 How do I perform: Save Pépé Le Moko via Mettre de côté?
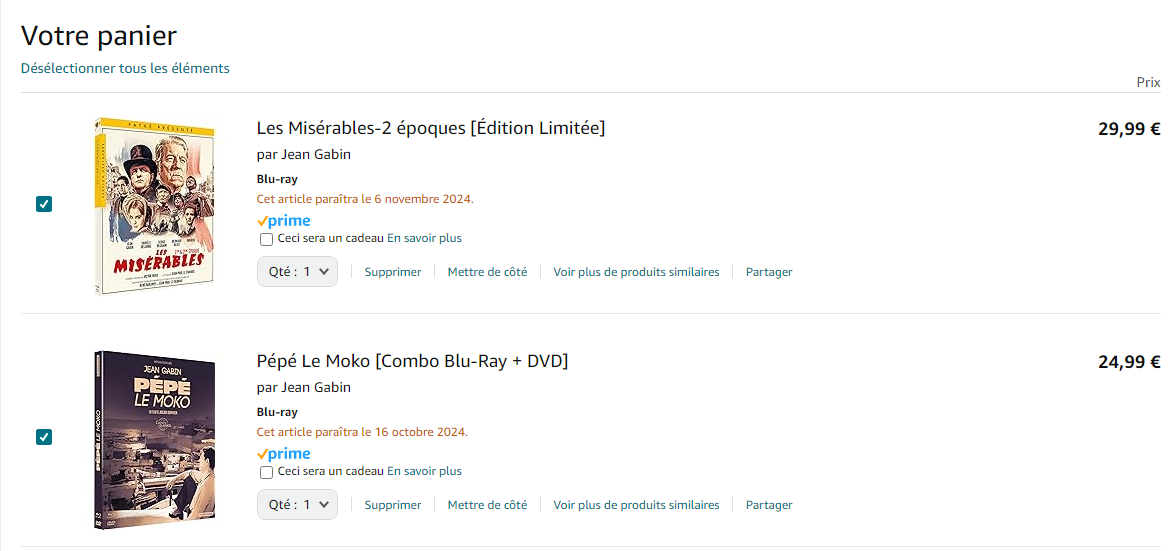(x=487, y=505)
